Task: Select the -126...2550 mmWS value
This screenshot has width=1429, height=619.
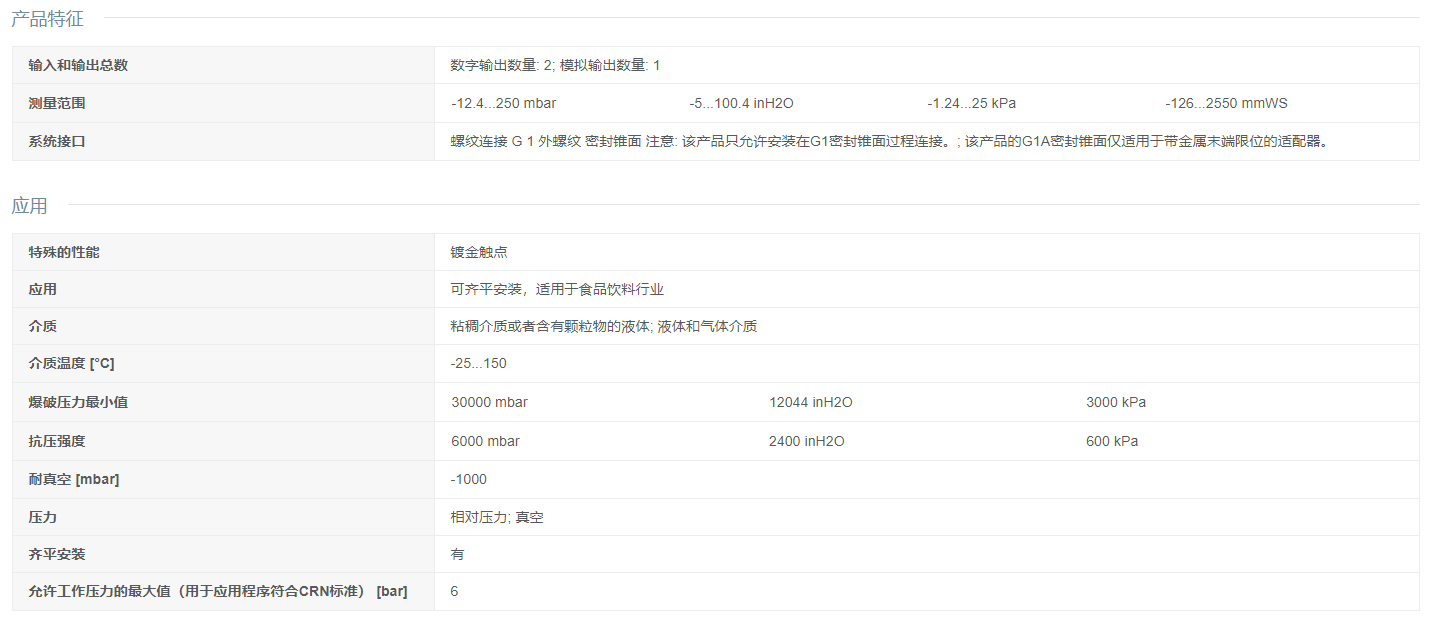Action: pyautogui.click(x=1226, y=103)
